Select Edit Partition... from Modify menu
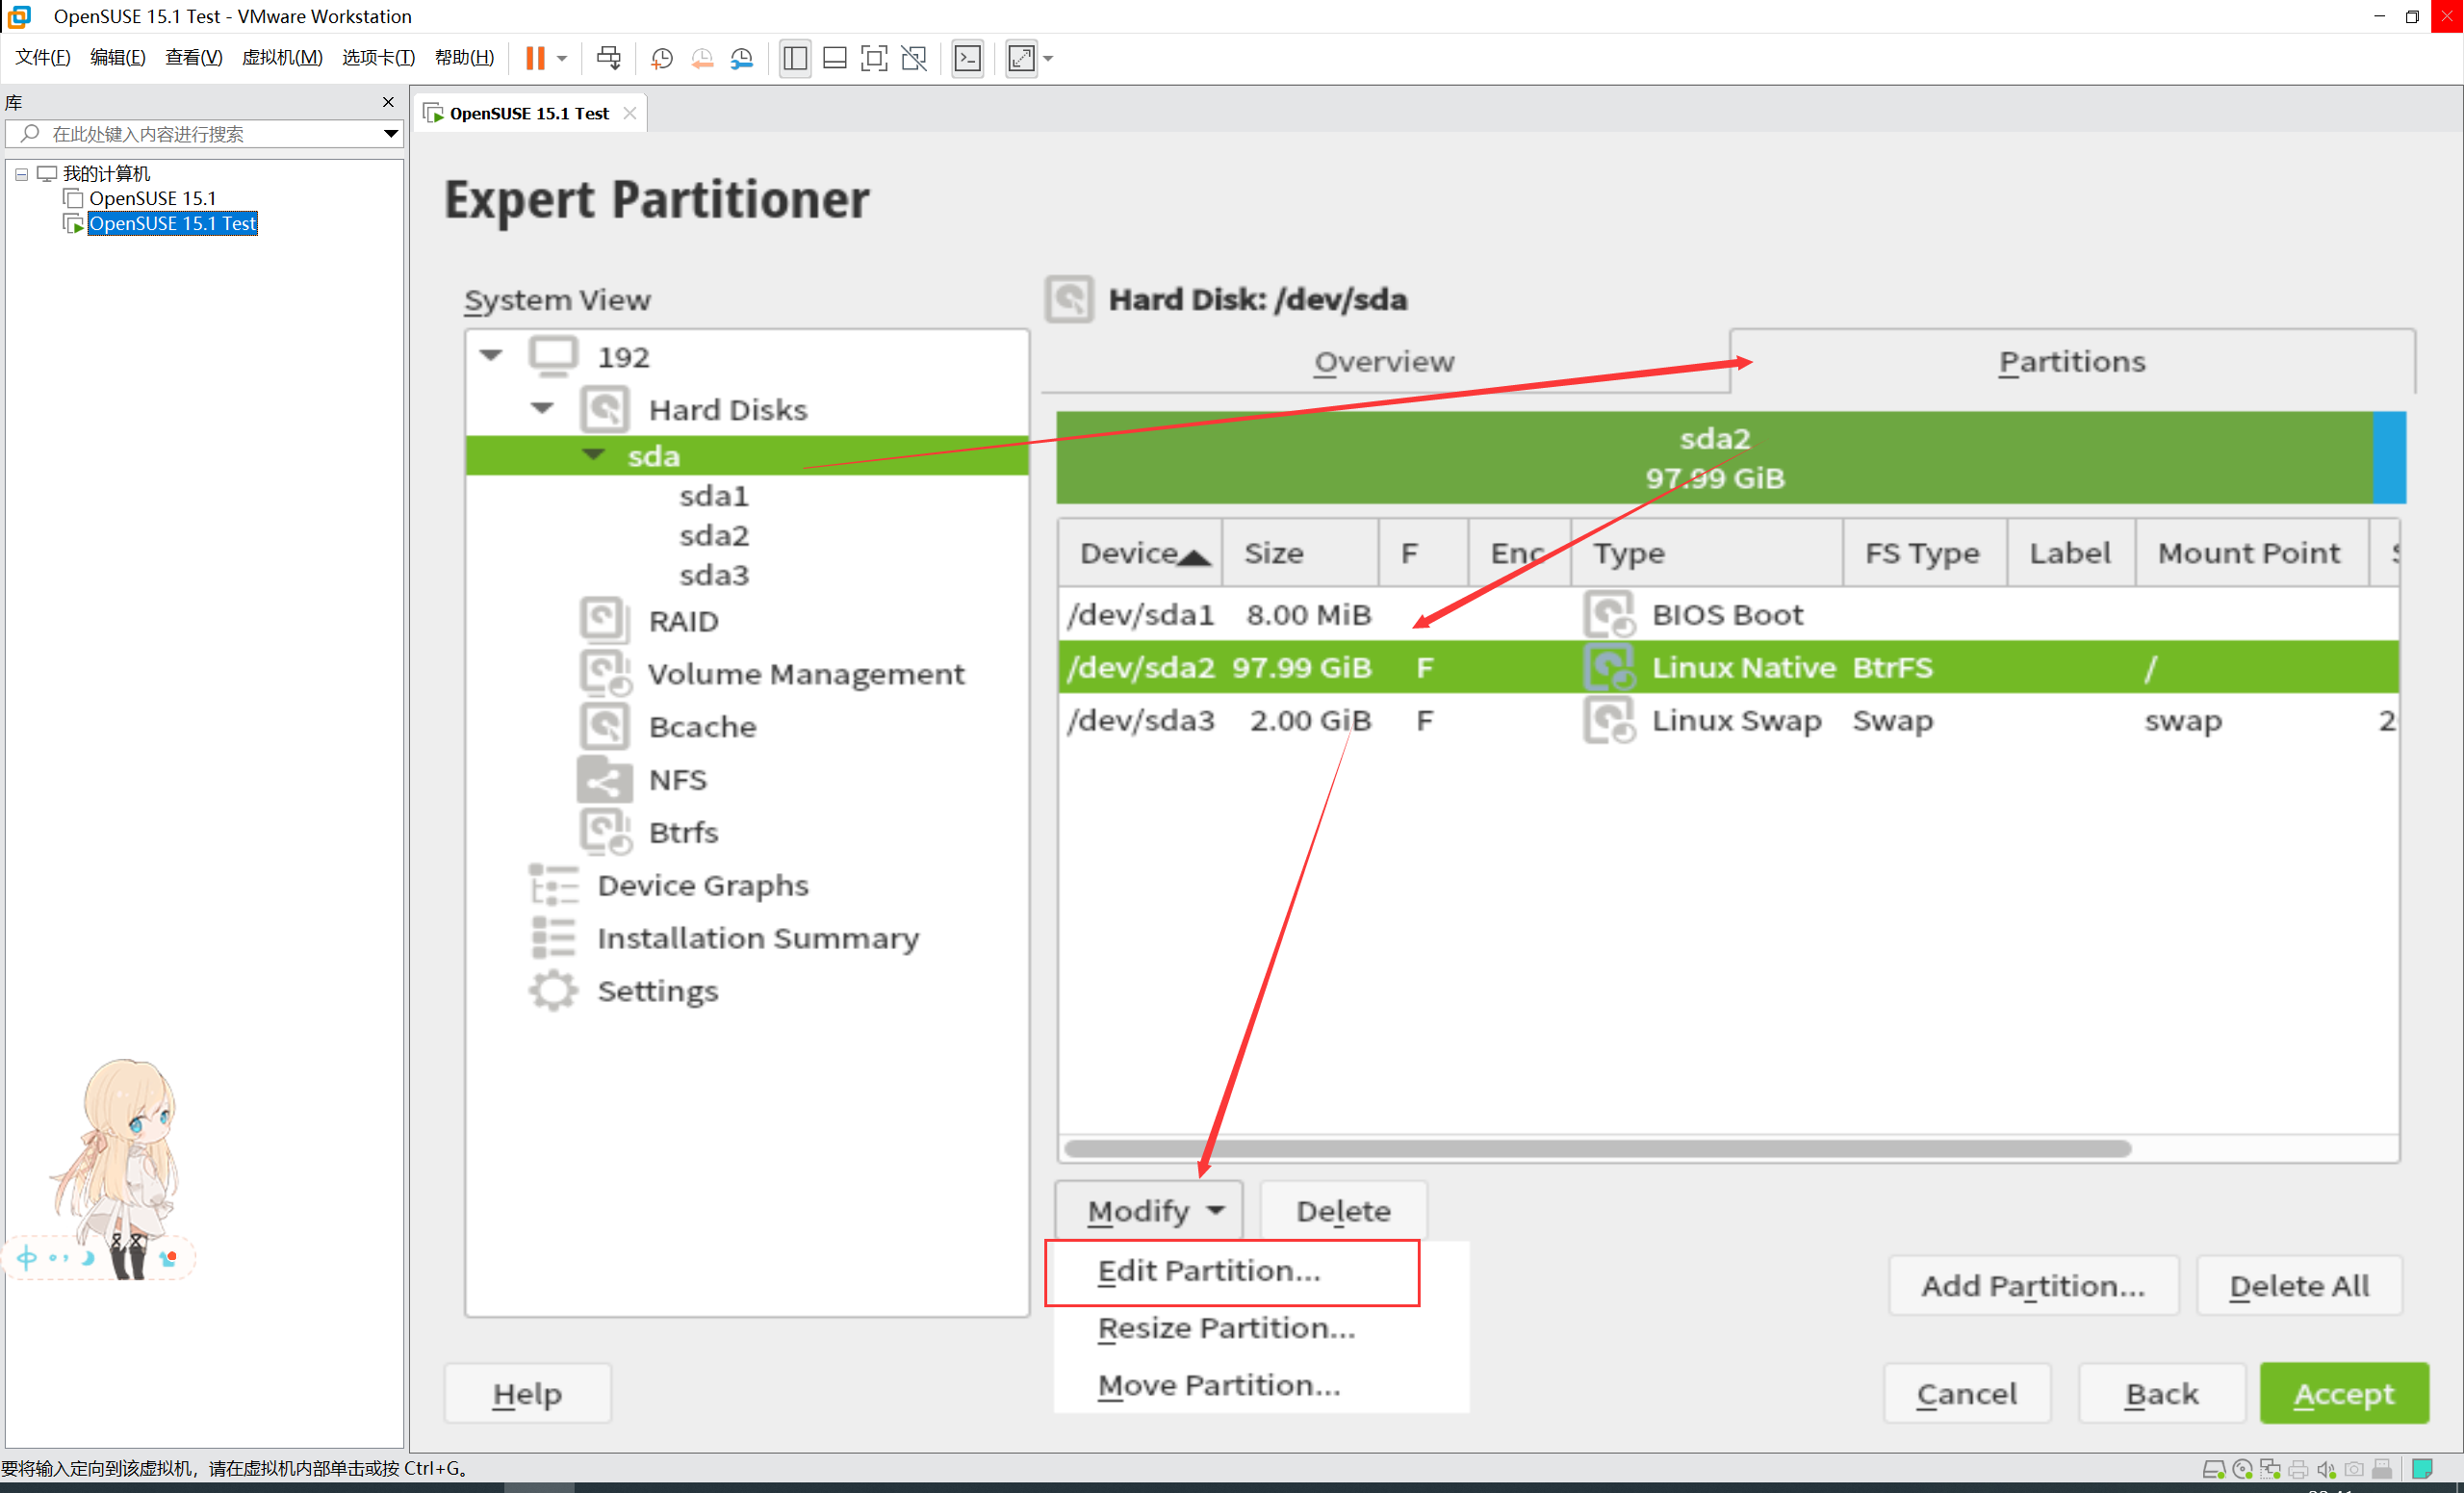 pos(1209,1271)
